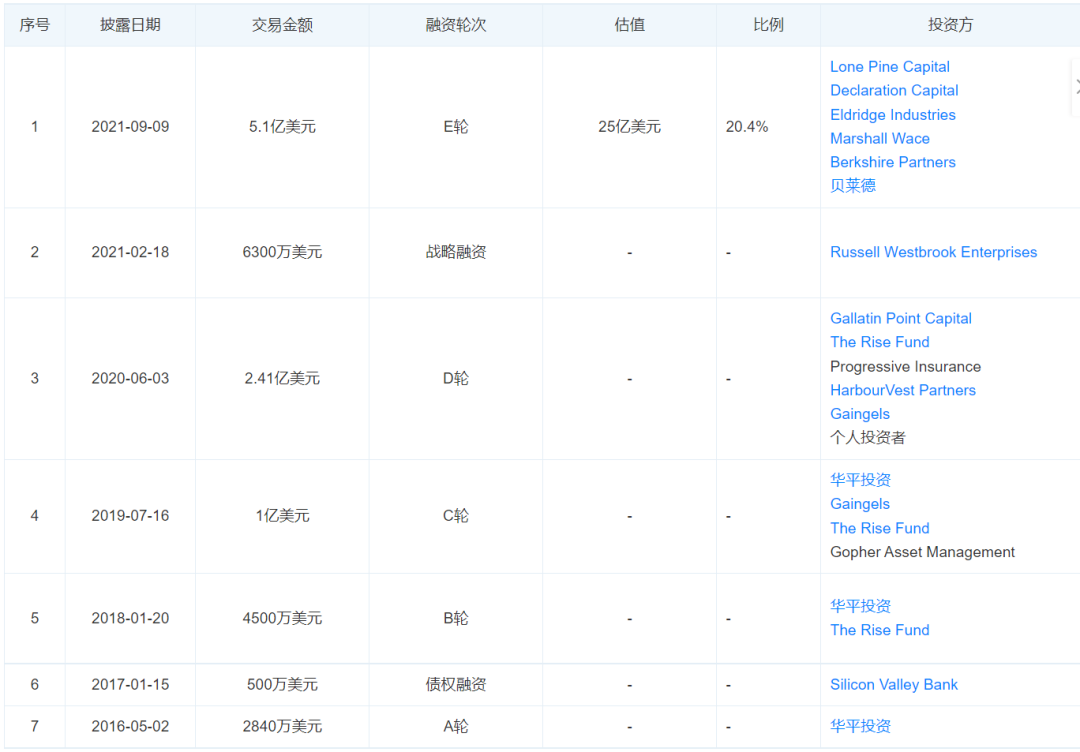Screen dimensions: 1080x752
Task: Select the 比例 column header
Action: pyautogui.click(x=768, y=25)
